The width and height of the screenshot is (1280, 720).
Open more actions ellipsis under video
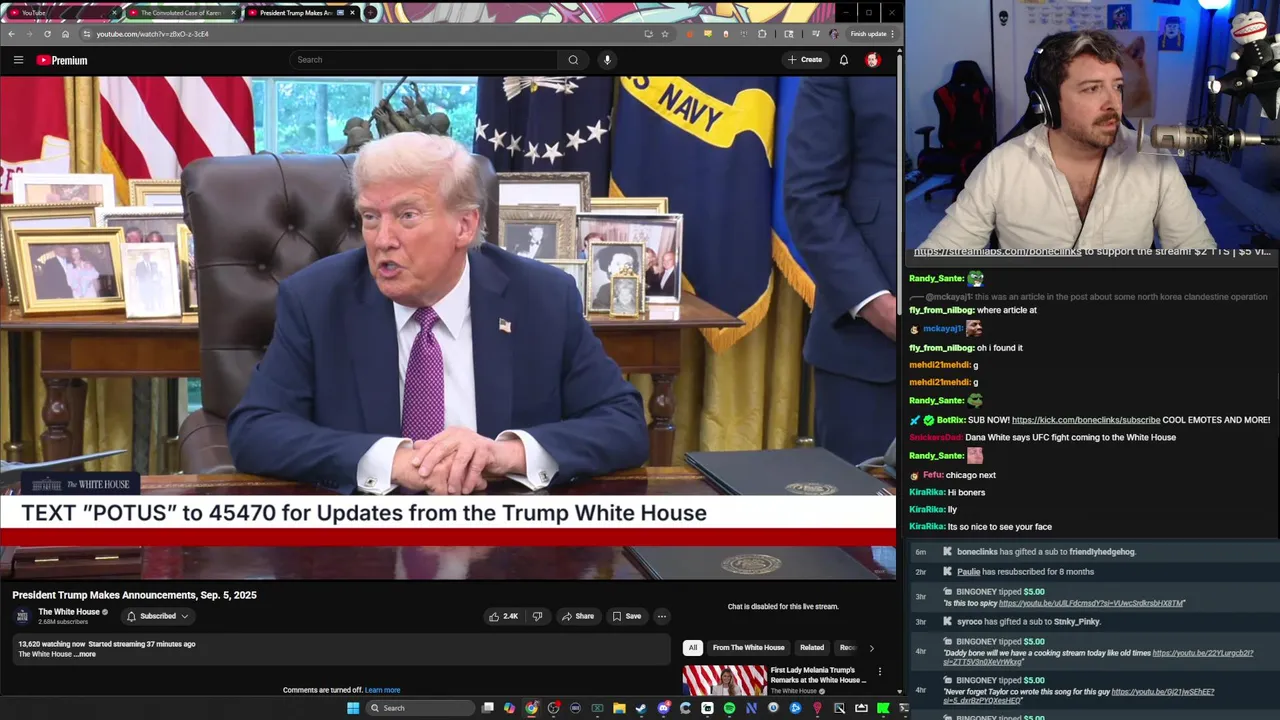point(661,616)
